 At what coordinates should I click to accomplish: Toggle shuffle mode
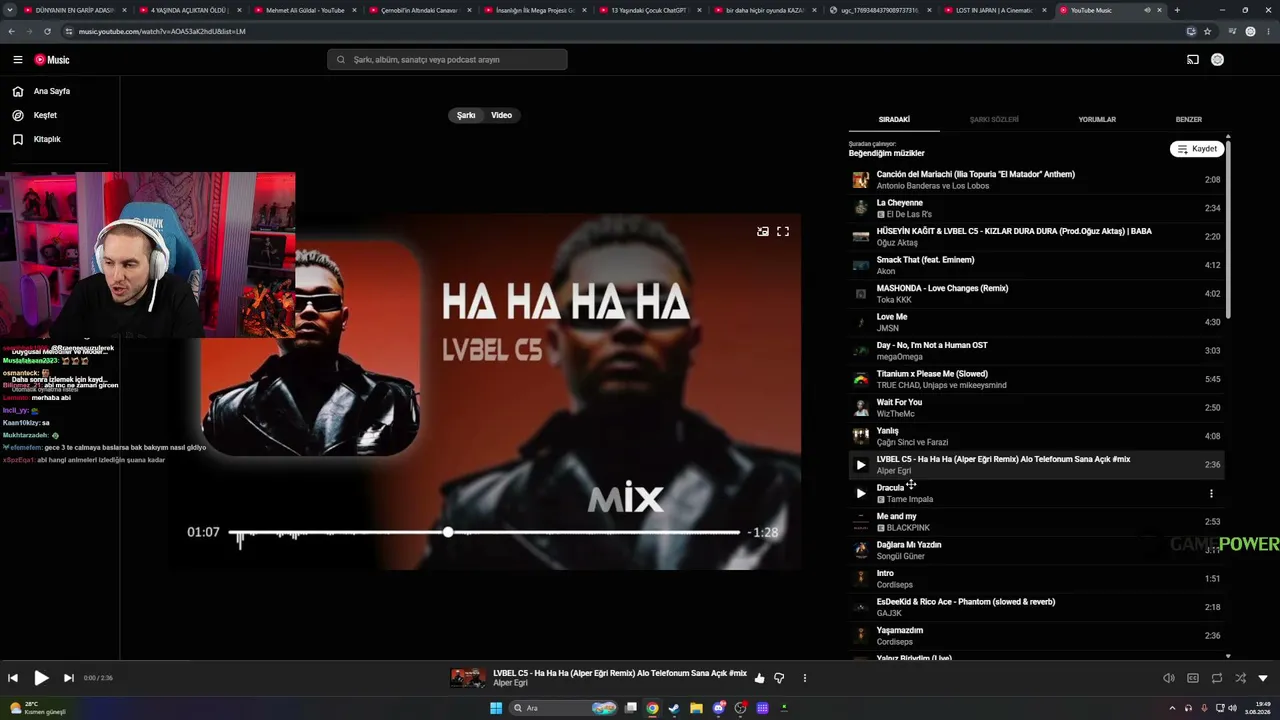pyautogui.click(x=1241, y=678)
